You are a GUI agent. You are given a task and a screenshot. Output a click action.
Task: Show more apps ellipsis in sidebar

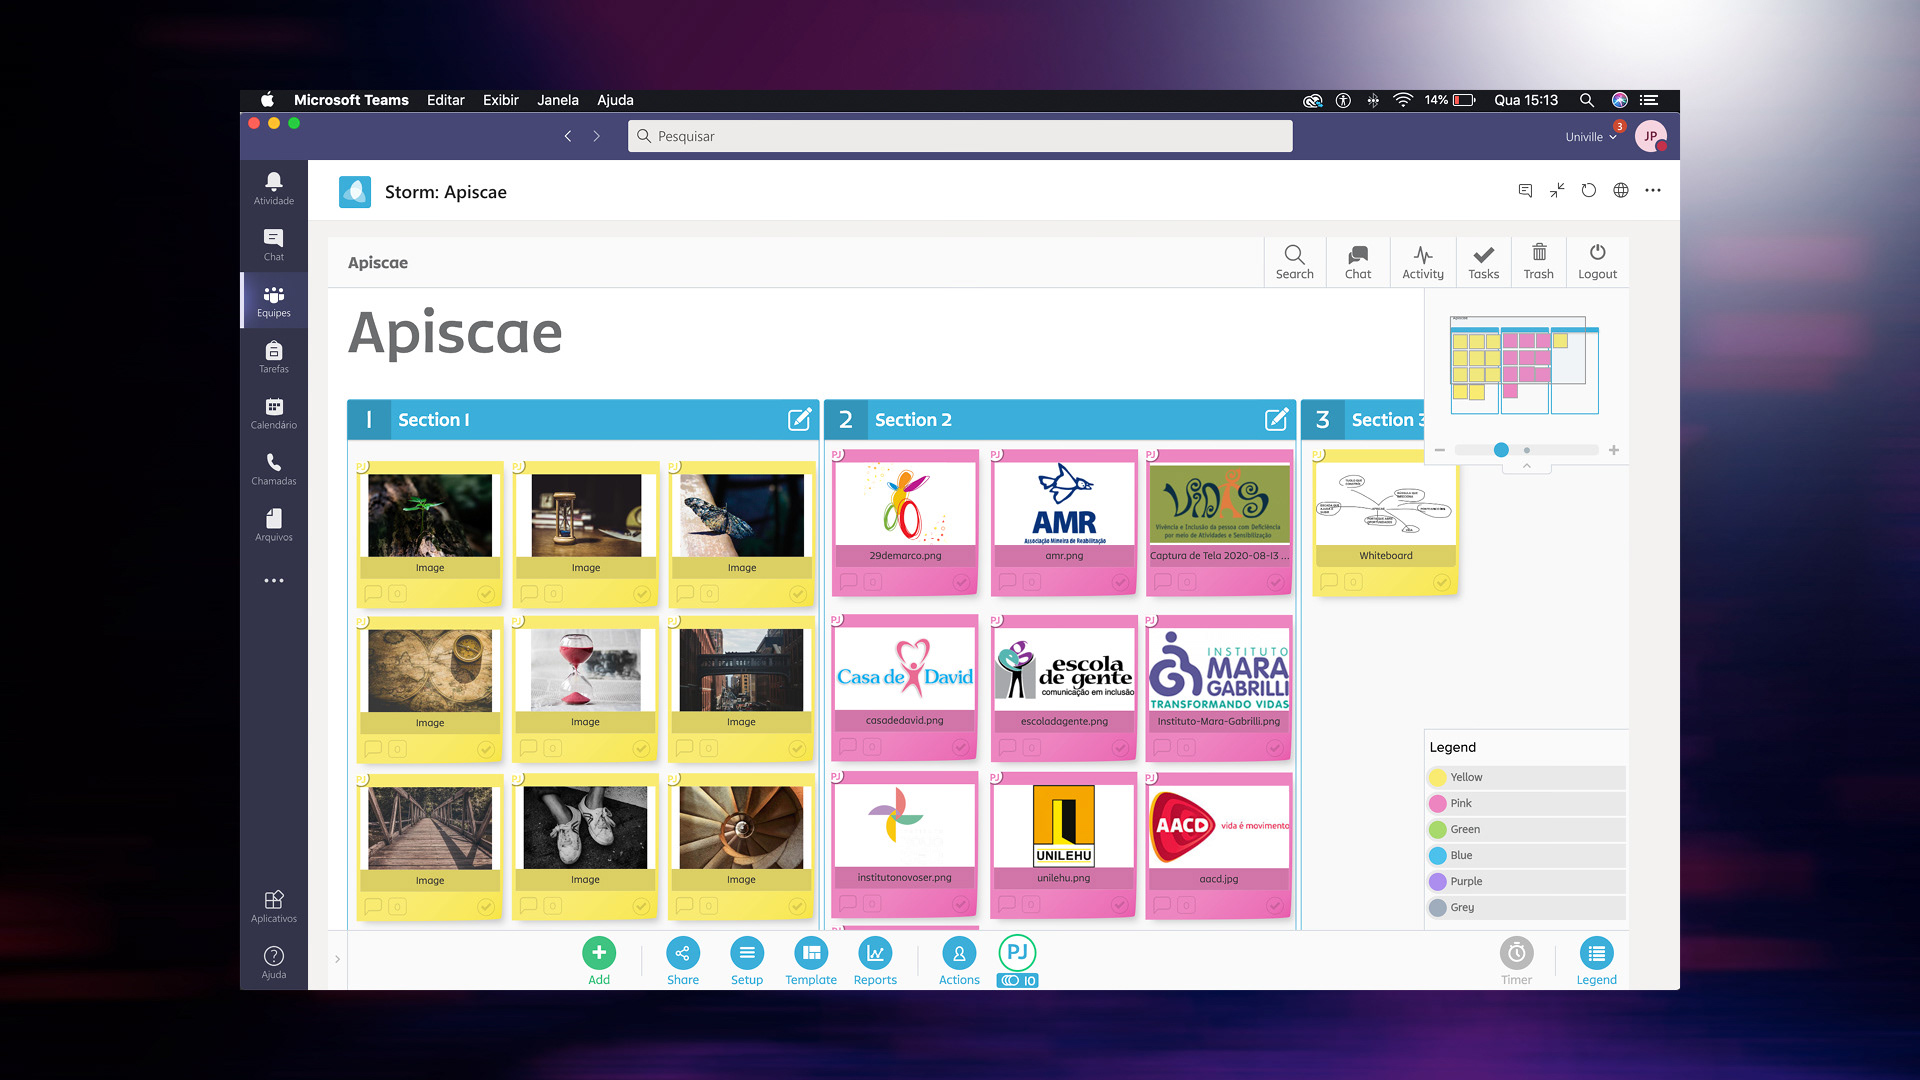[273, 580]
